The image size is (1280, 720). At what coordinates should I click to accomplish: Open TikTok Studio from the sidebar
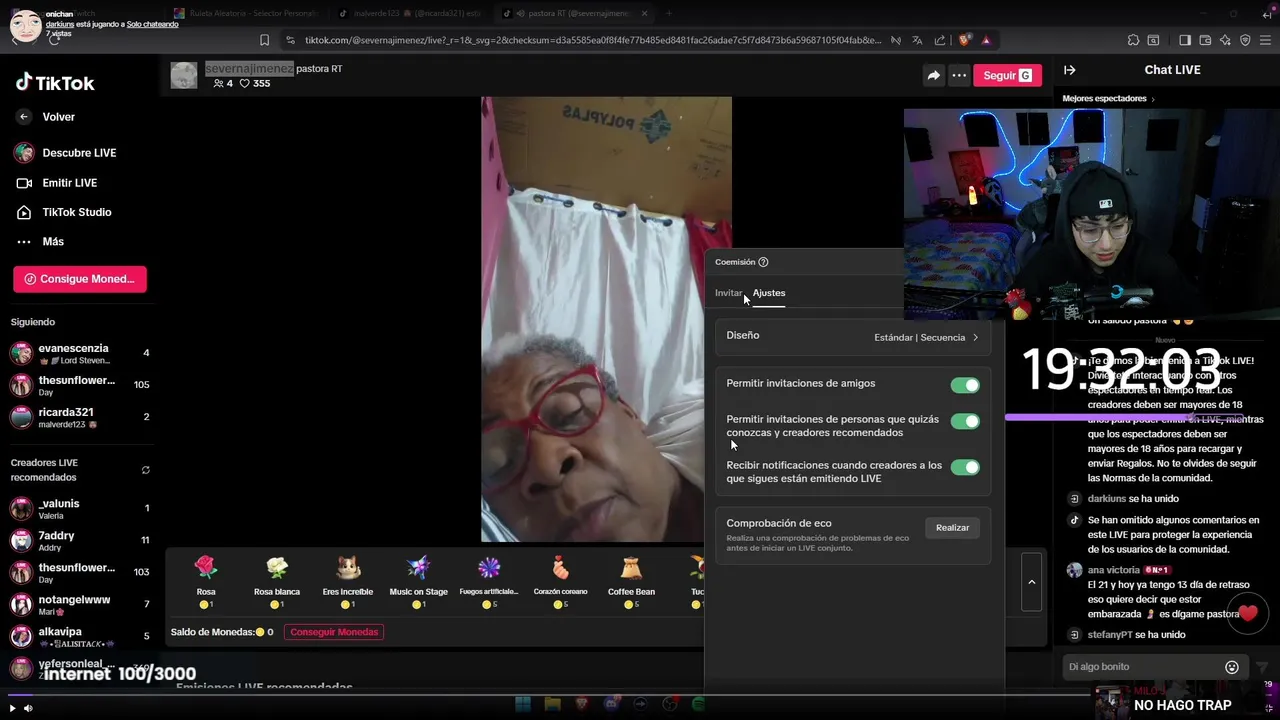point(63,212)
